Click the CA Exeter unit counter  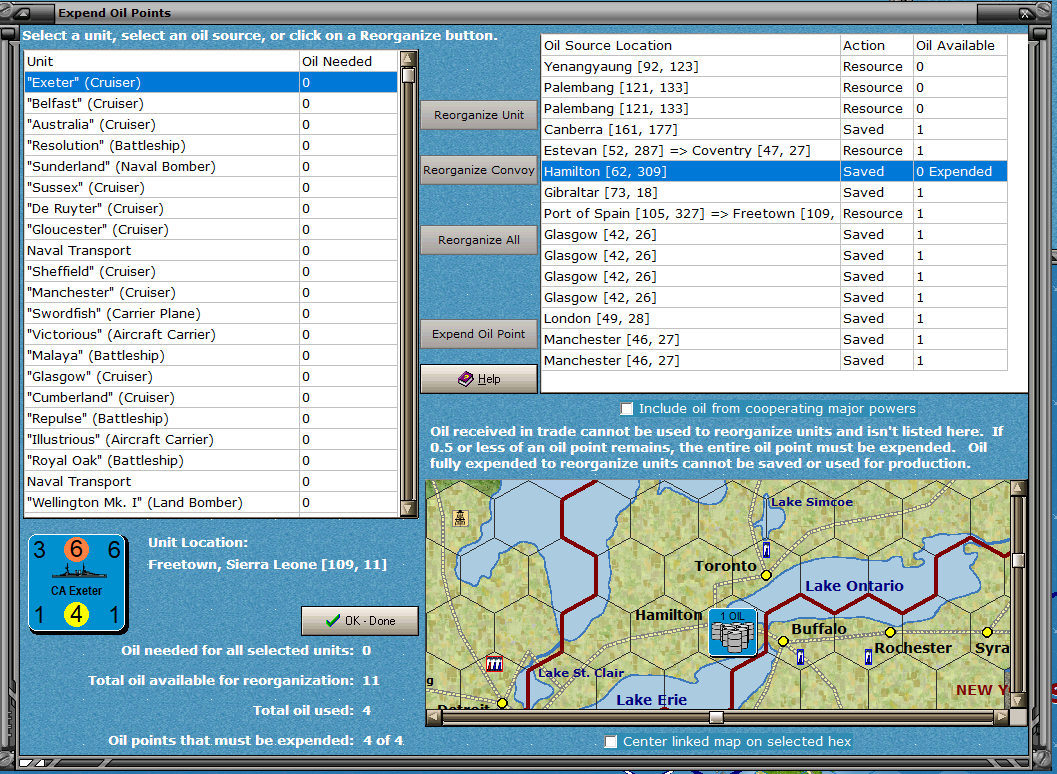pyautogui.click(x=77, y=583)
